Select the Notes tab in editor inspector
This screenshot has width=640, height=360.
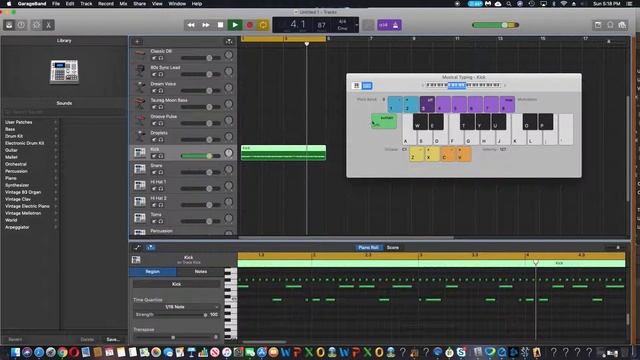tap(200, 271)
